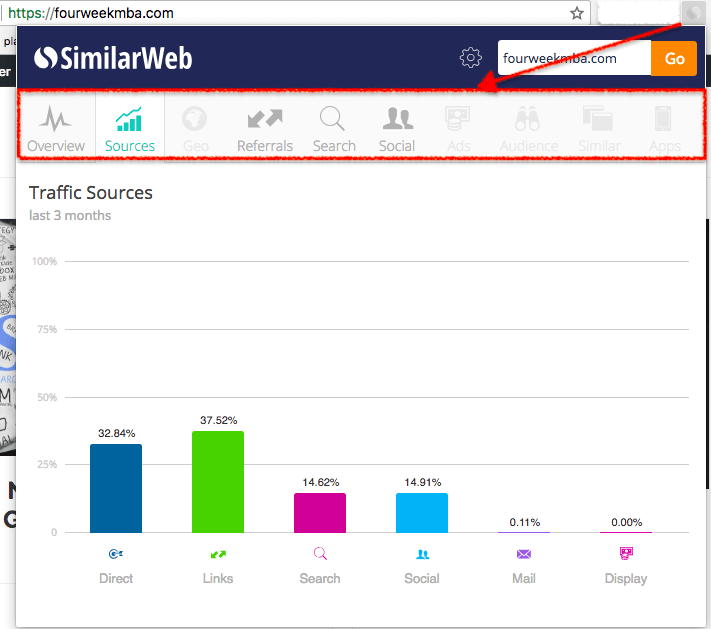Open the Ads tab
Image resolution: width=711 pixels, height=629 pixels.
click(458, 129)
